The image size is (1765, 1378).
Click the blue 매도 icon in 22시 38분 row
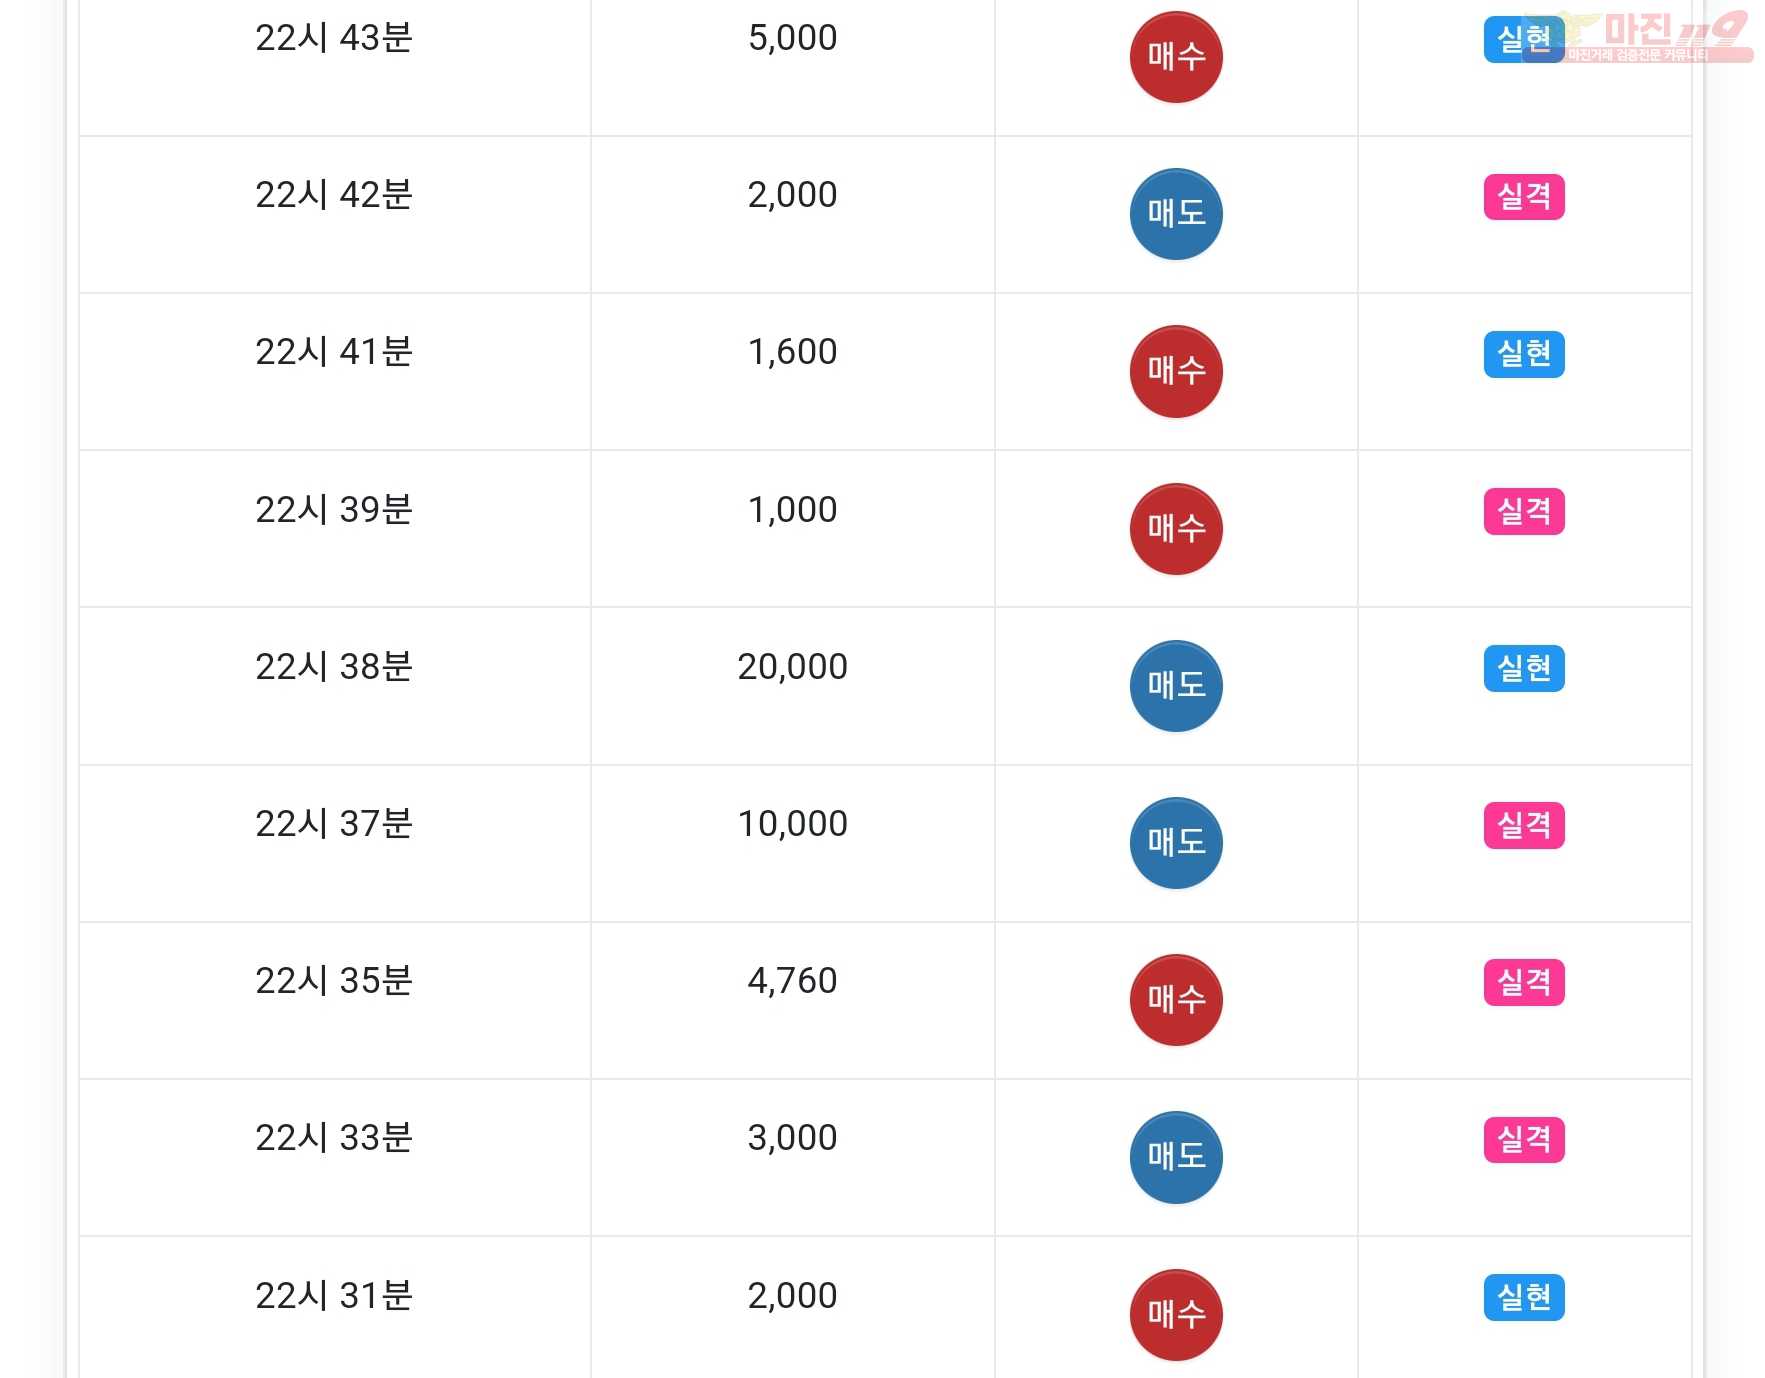(1176, 686)
